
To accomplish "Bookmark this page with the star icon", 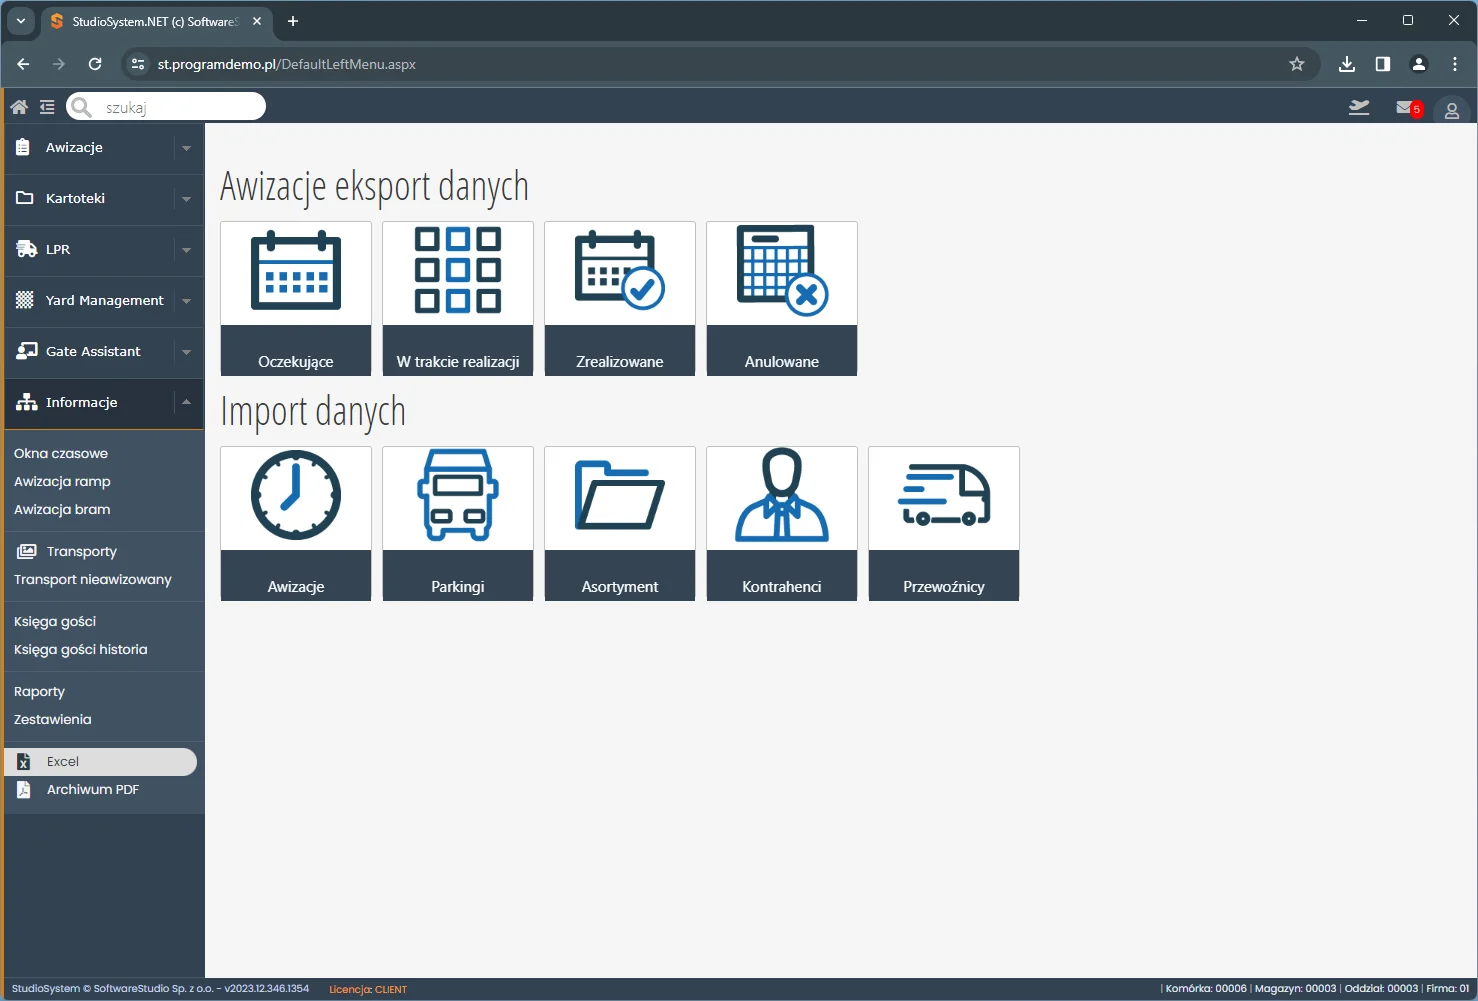I will tap(1297, 64).
